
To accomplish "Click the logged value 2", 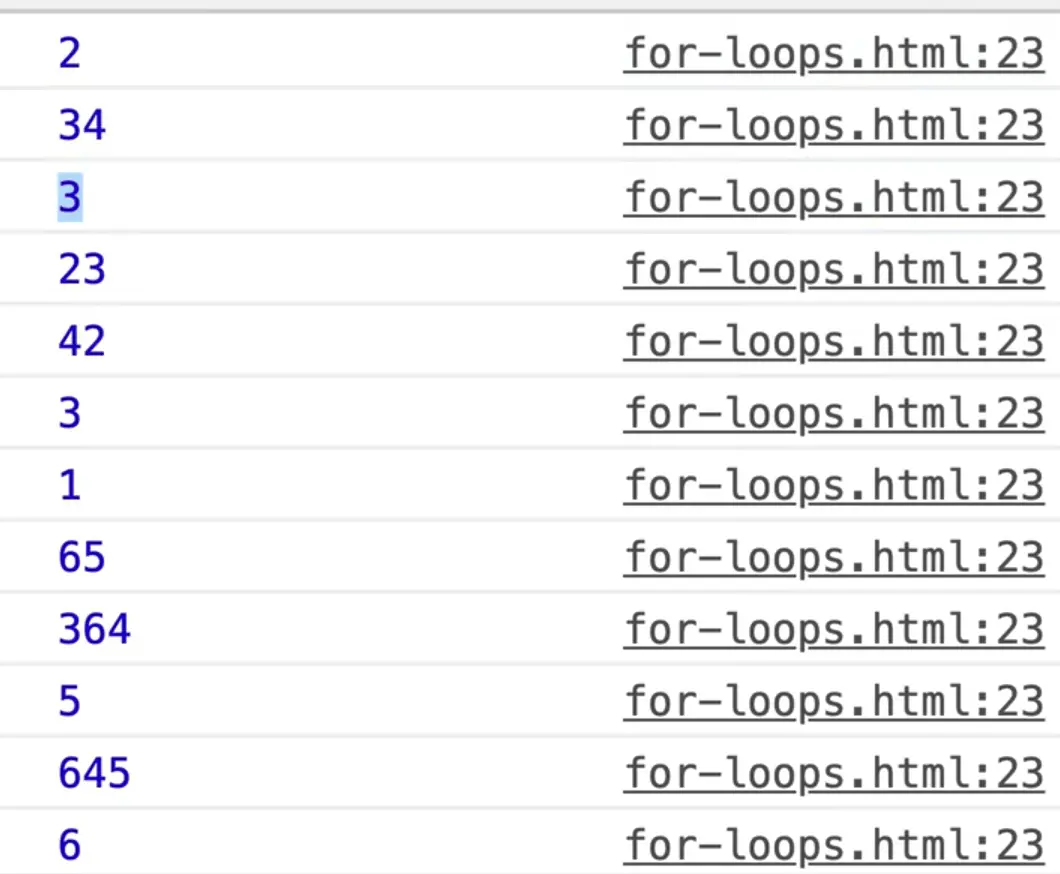I will (x=69, y=54).
